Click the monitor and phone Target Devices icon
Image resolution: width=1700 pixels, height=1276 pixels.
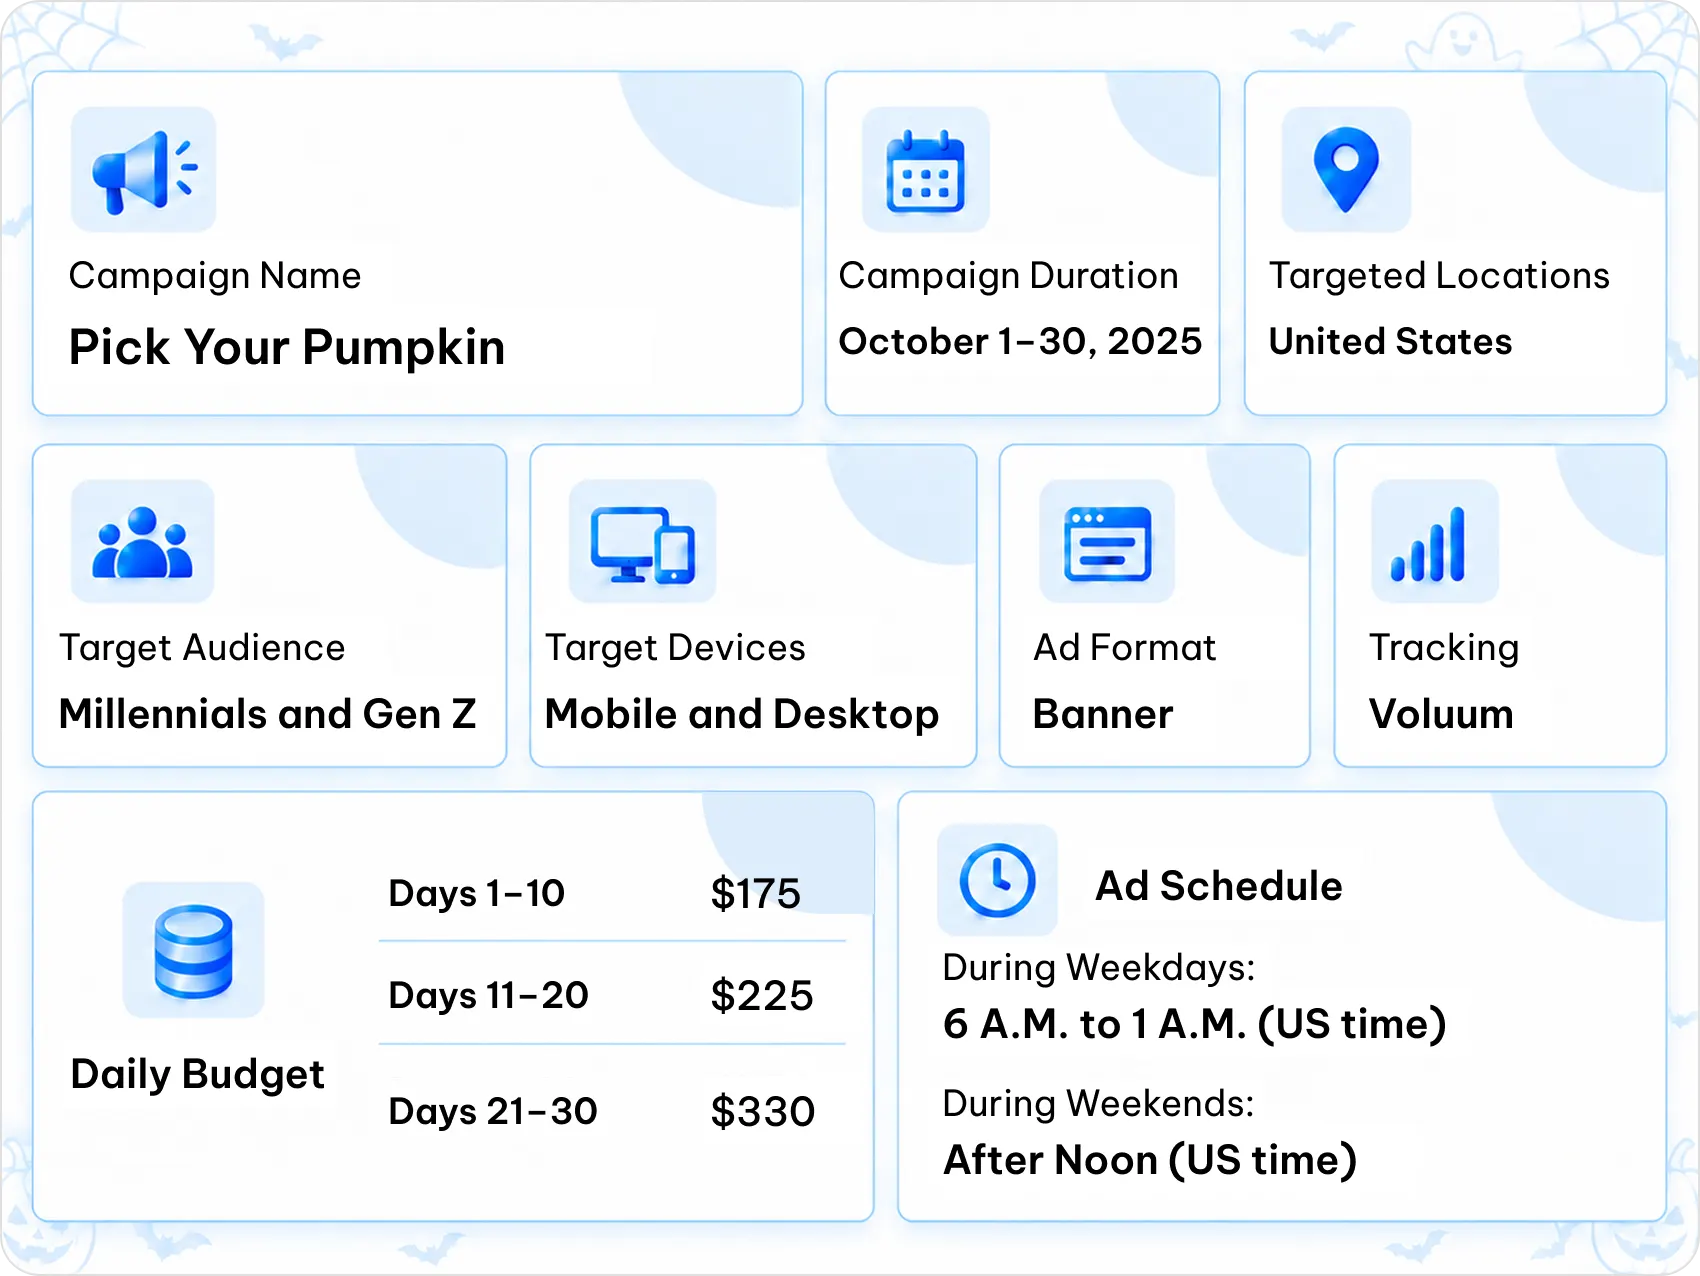click(x=642, y=542)
